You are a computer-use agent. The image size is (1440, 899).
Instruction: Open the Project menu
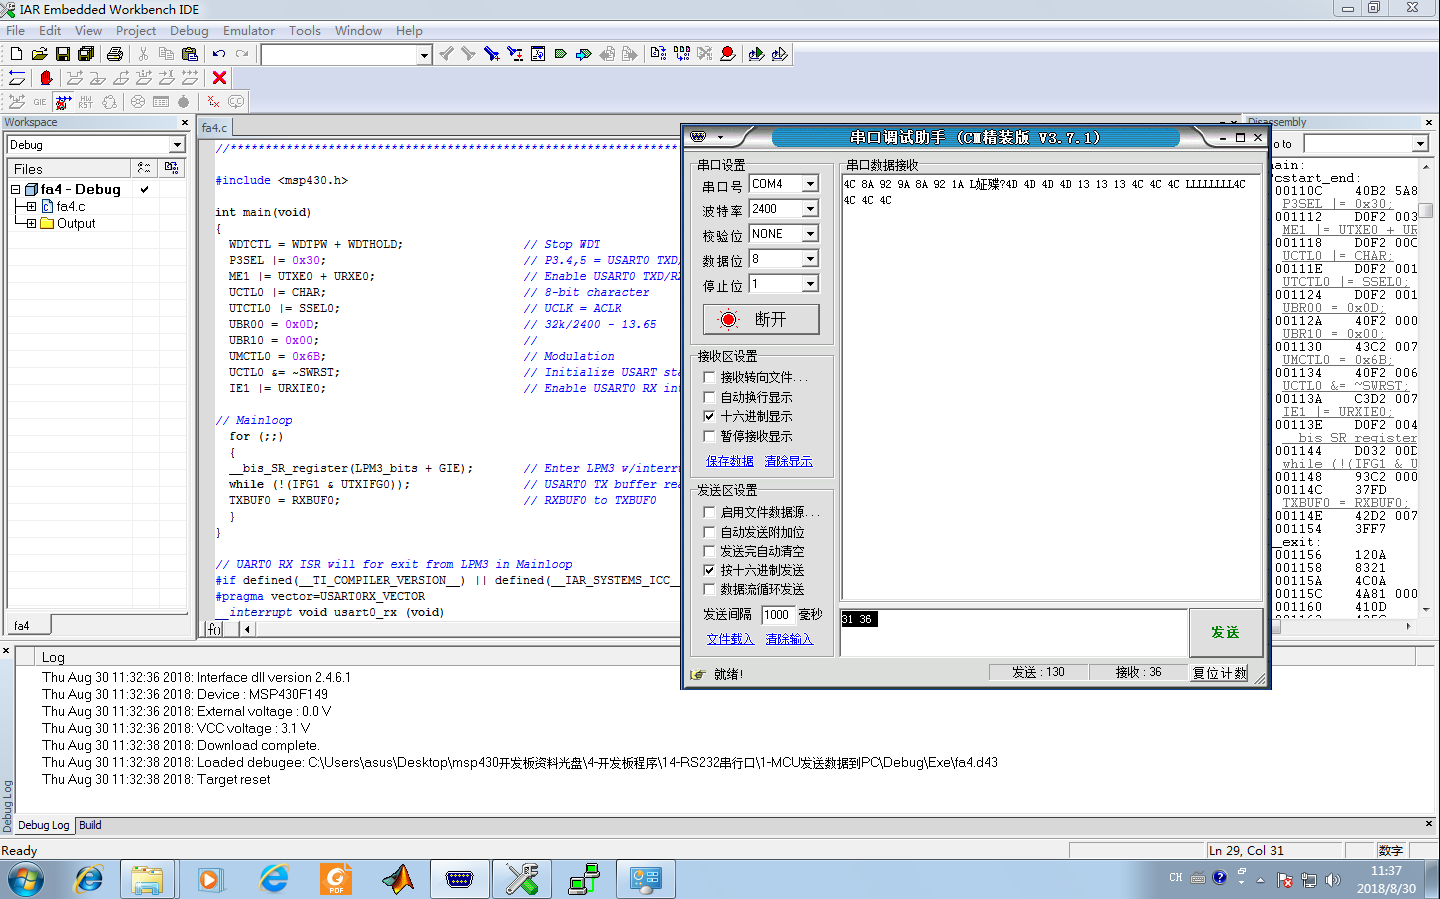[x=135, y=31]
